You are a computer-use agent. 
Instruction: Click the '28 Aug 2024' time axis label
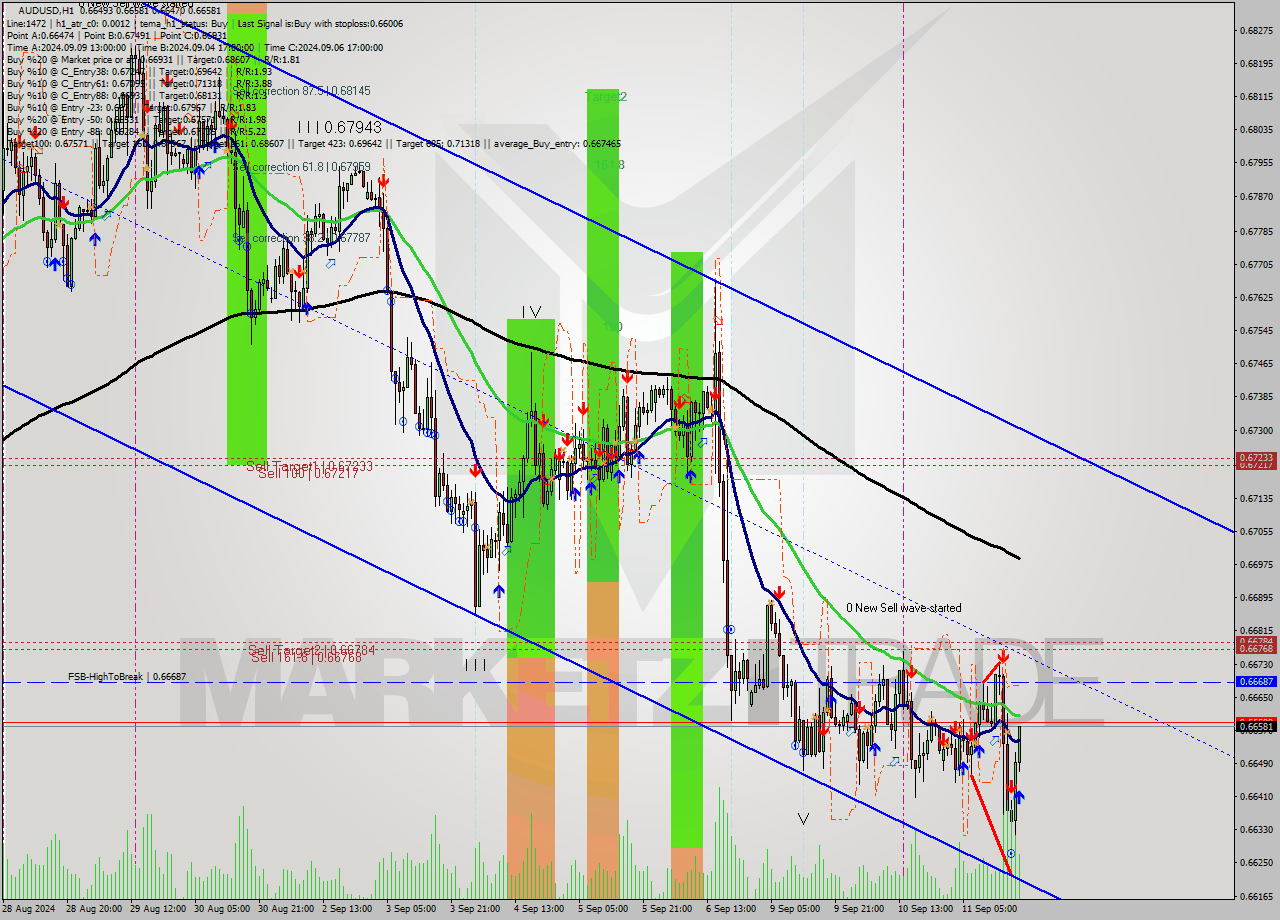coord(29,909)
